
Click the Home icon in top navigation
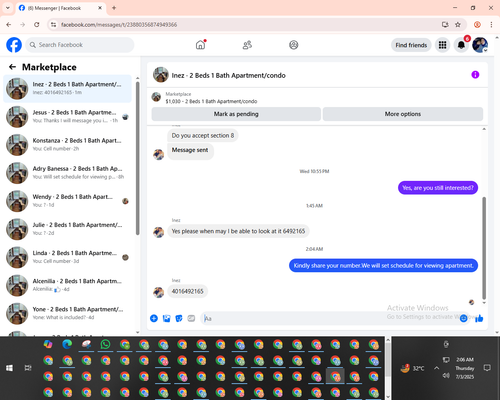coord(200,45)
